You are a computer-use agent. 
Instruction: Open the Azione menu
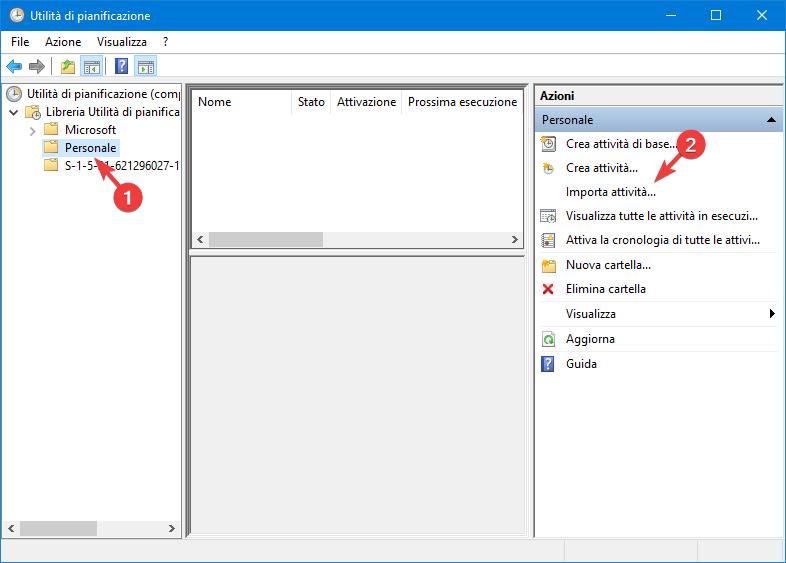[63, 42]
